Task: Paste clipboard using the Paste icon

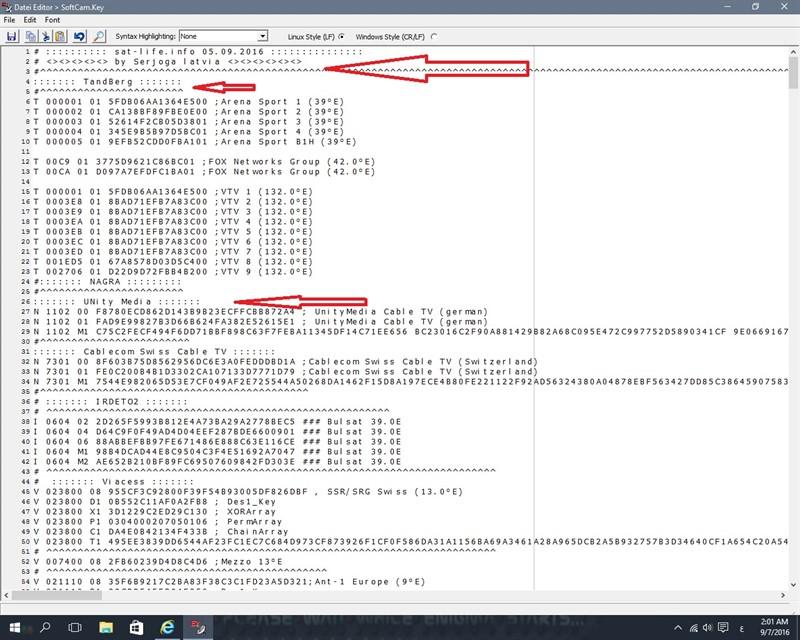Action: tap(60, 36)
